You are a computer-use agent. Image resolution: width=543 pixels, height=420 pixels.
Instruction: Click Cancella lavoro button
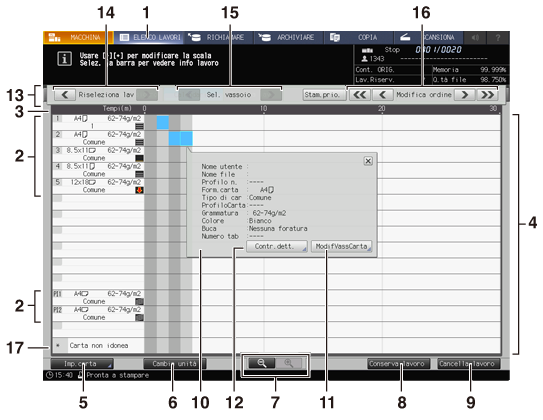coord(469,364)
